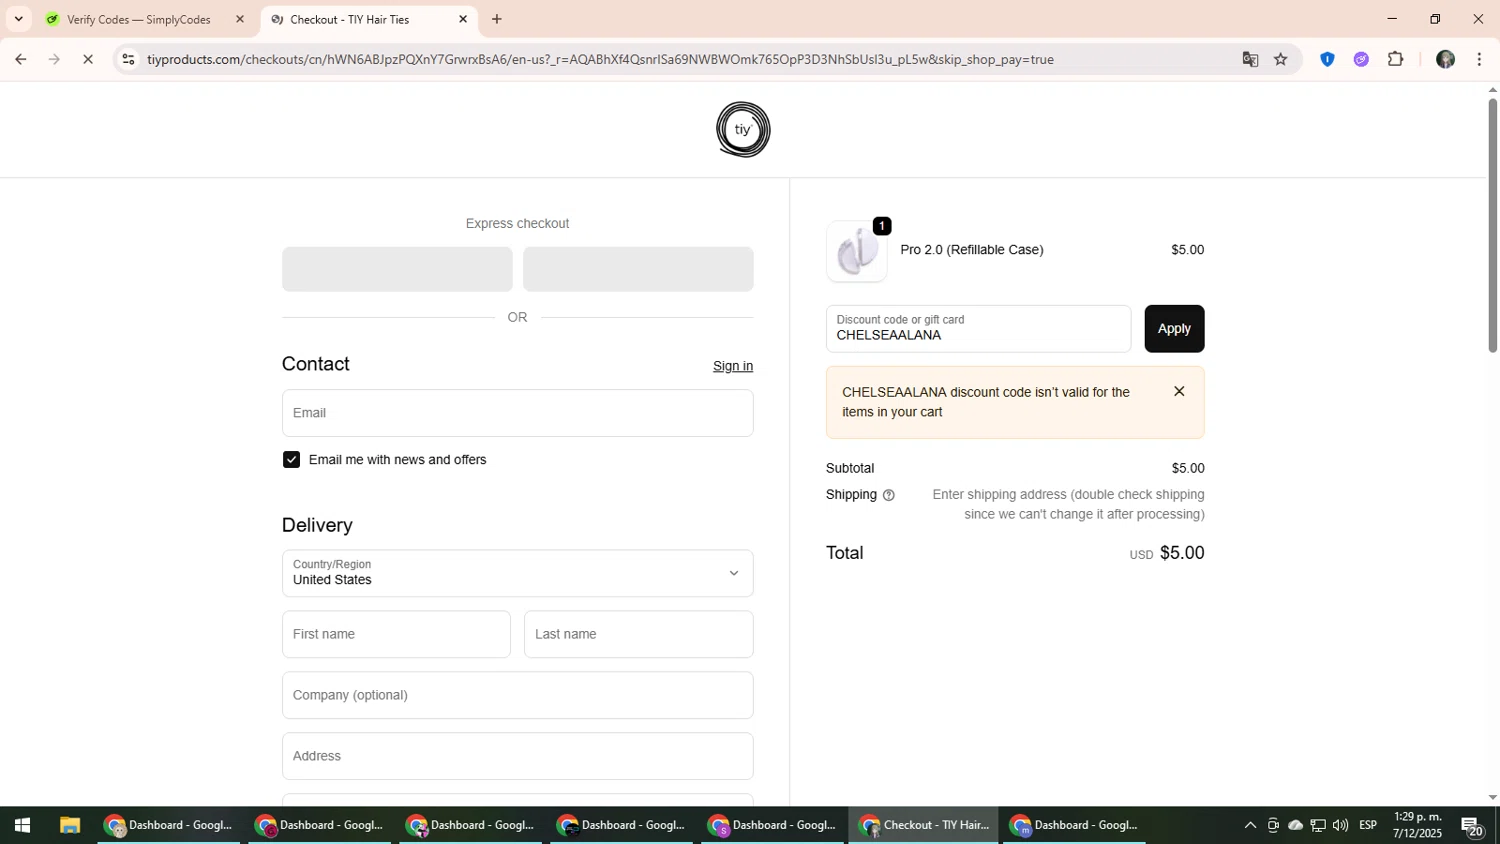Viewport: 1500px width, 844px height.
Task: Click the scroll down arrow of the page scrollbar
Action: coord(1492,797)
